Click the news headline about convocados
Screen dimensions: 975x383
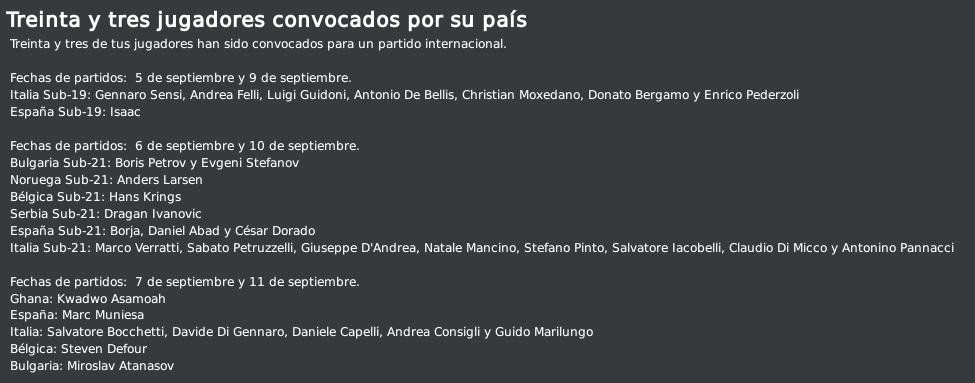[267, 20]
